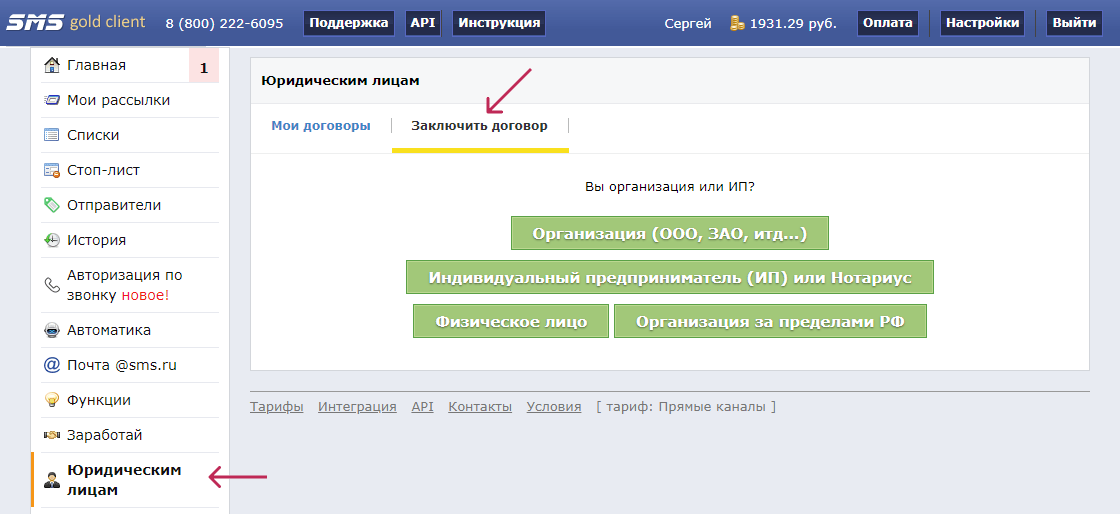
Task: Select Юридическим лицам in sidebar
Action: [x=124, y=480]
